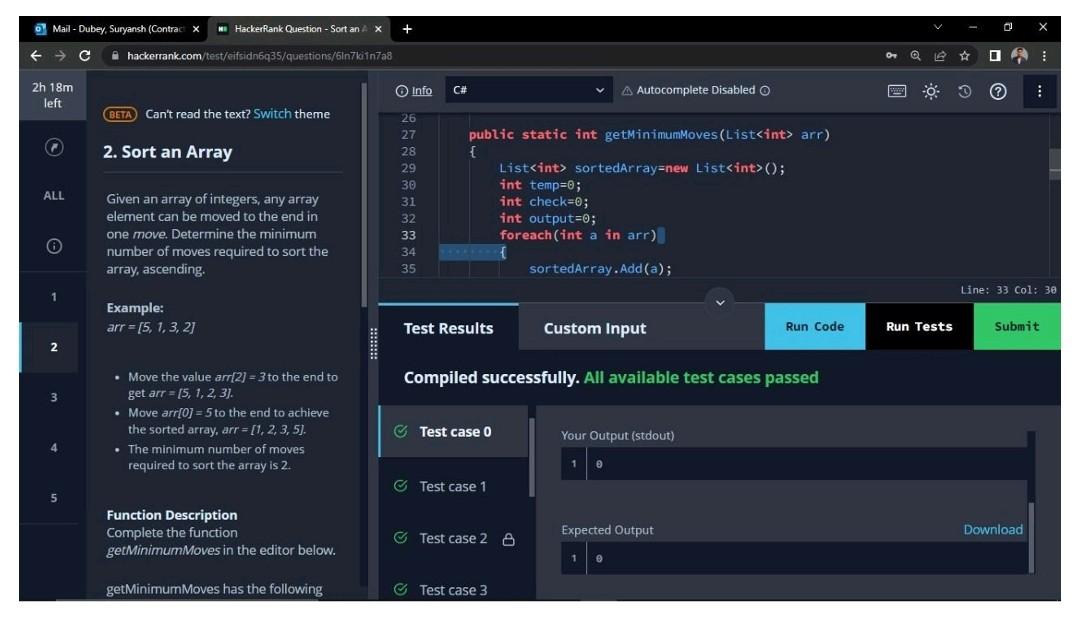This screenshot has width=1080, height=627.
Task: Click the lock icon next to Test case 2
Action: tap(508, 539)
